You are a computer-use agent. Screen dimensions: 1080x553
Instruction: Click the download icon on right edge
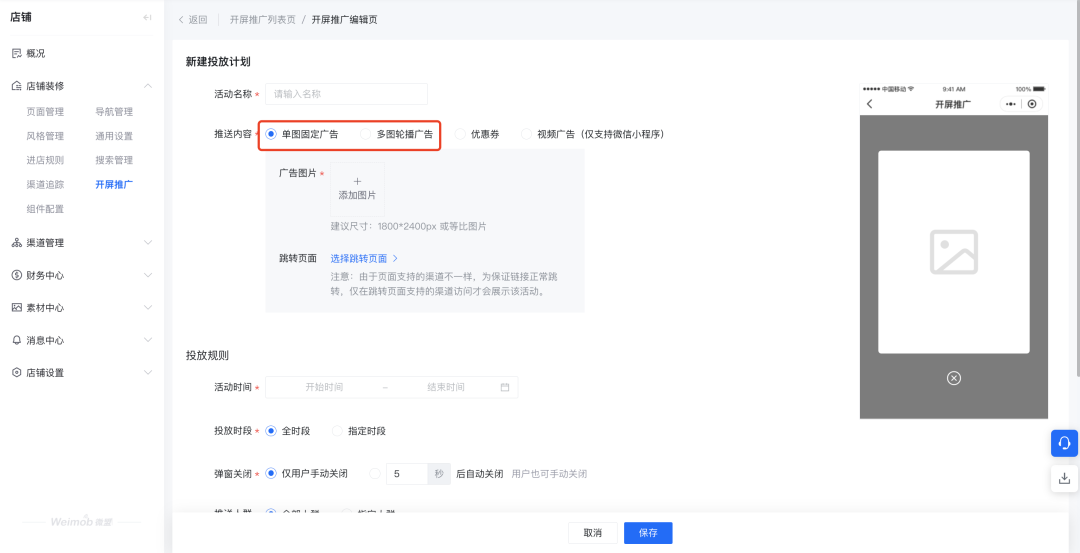pyautogui.click(x=1064, y=478)
